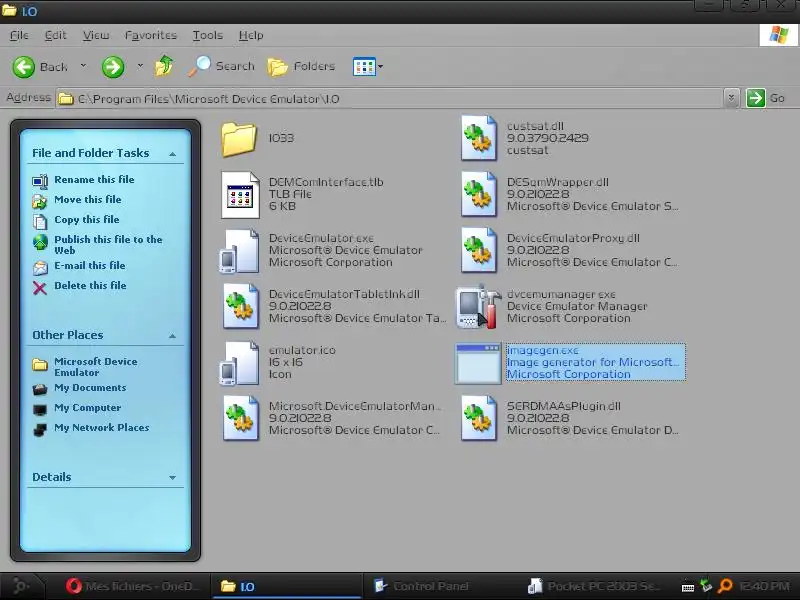The width and height of the screenshot is (800, 600).
Task: Click the Move this file link text
Action: click(x=88, y=199)
